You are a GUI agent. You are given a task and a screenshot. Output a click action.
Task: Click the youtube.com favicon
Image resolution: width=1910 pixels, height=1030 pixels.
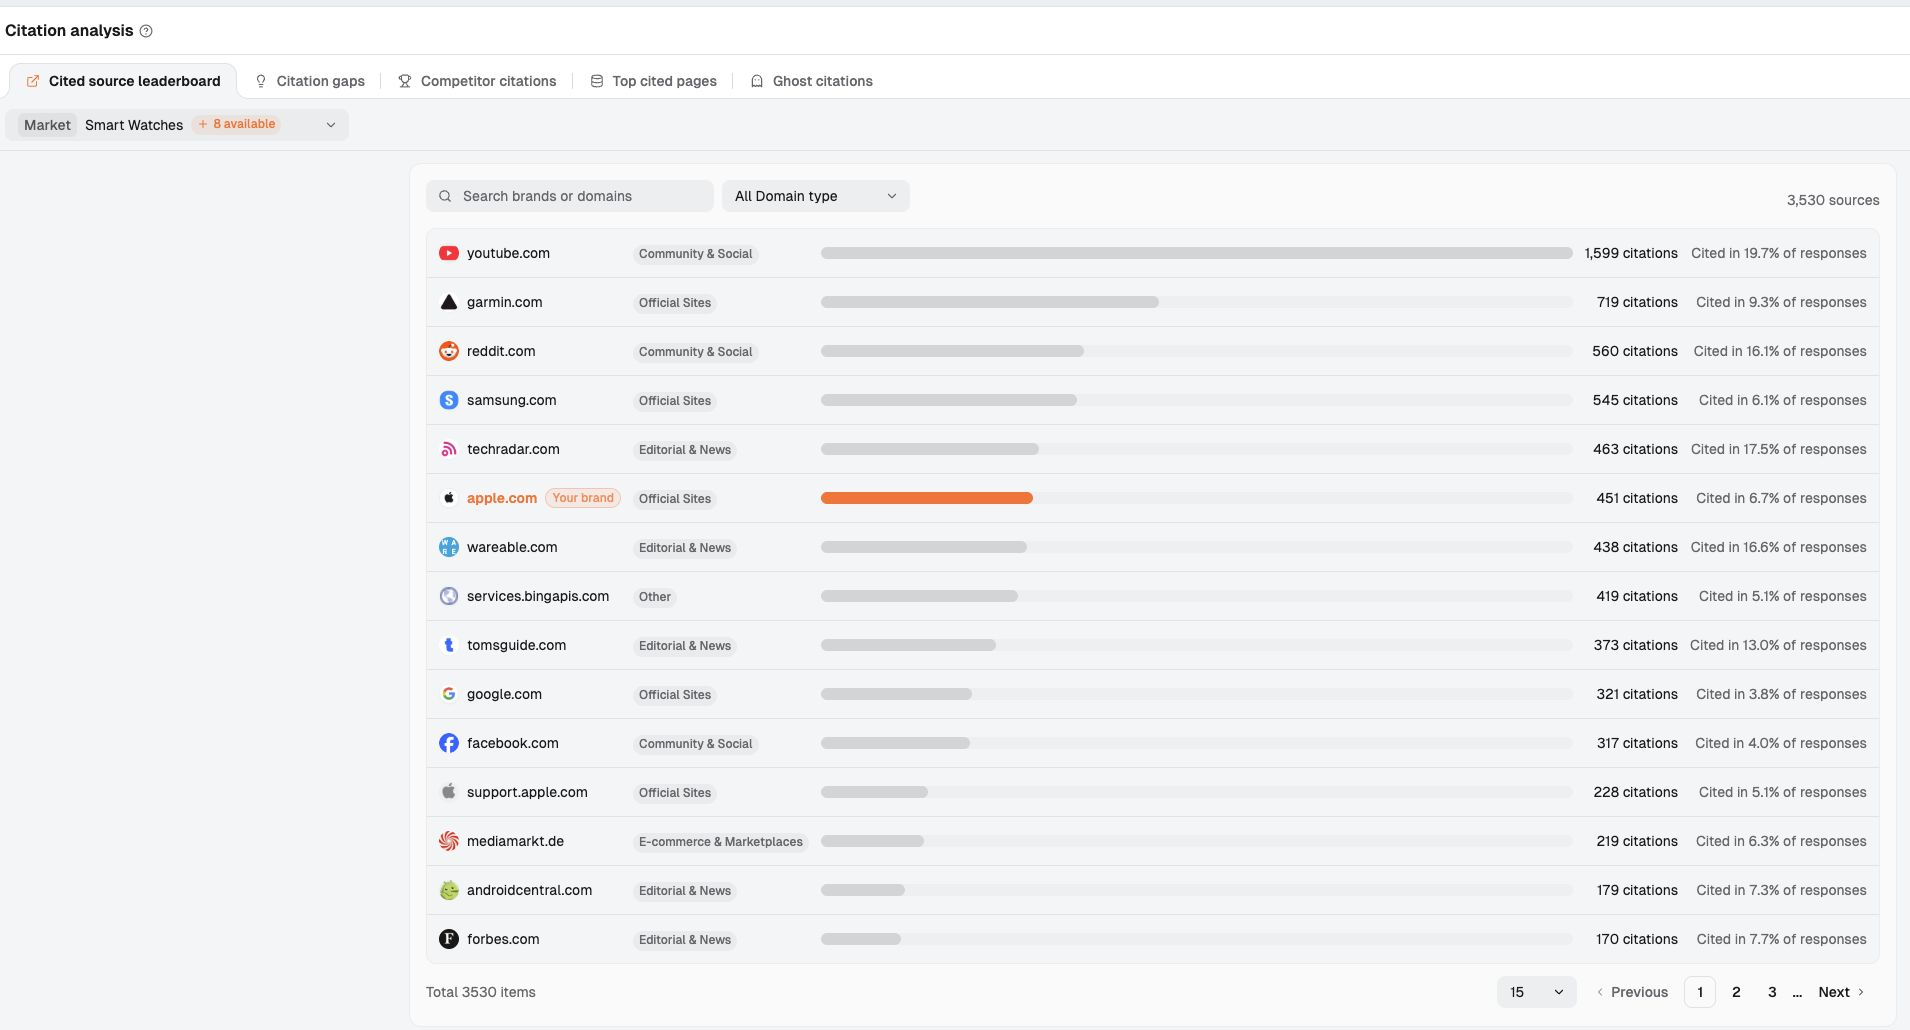449,254
